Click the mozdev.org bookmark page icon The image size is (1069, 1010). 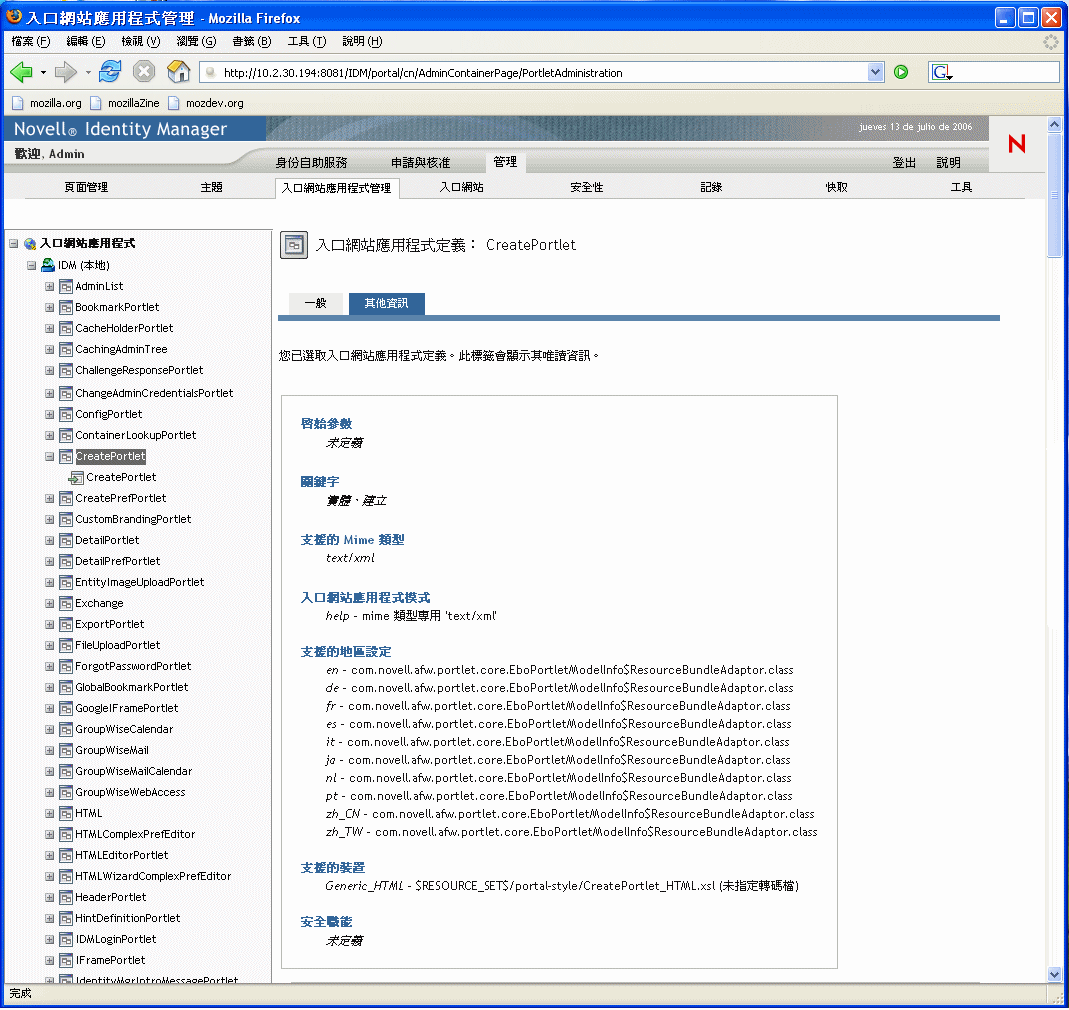174,103
